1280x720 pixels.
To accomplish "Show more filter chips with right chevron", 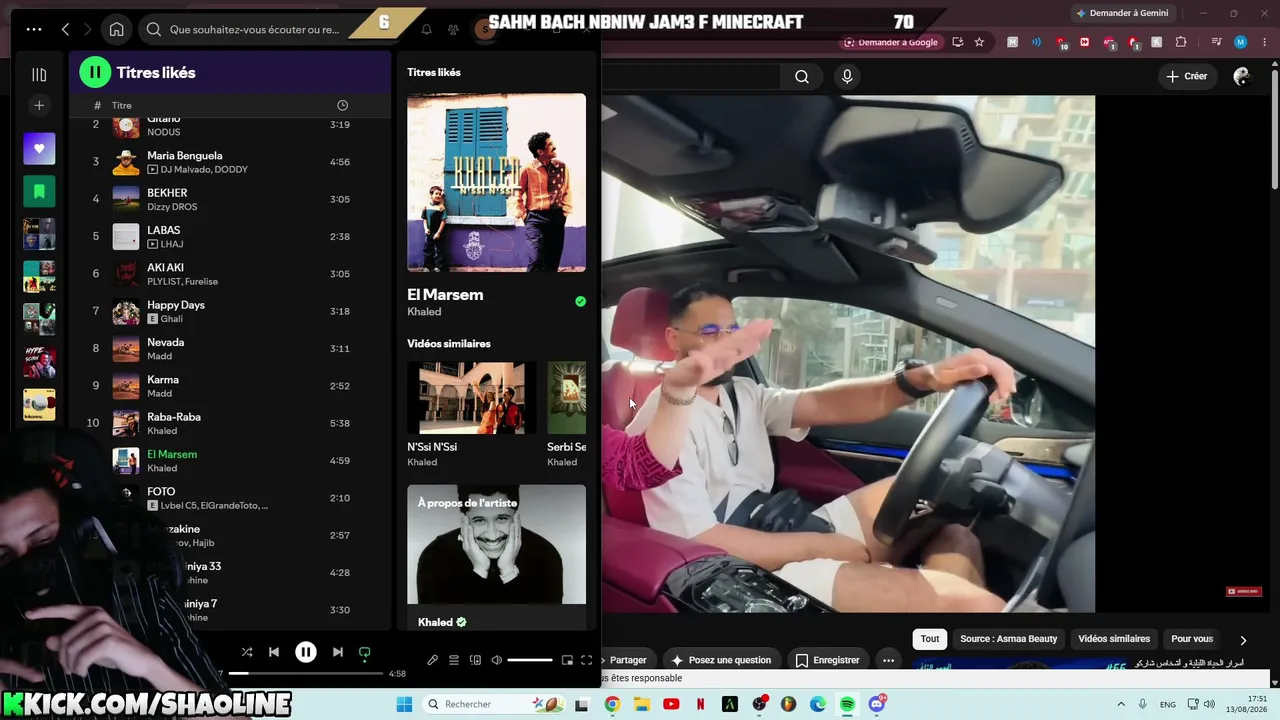I will (1243, 640).
